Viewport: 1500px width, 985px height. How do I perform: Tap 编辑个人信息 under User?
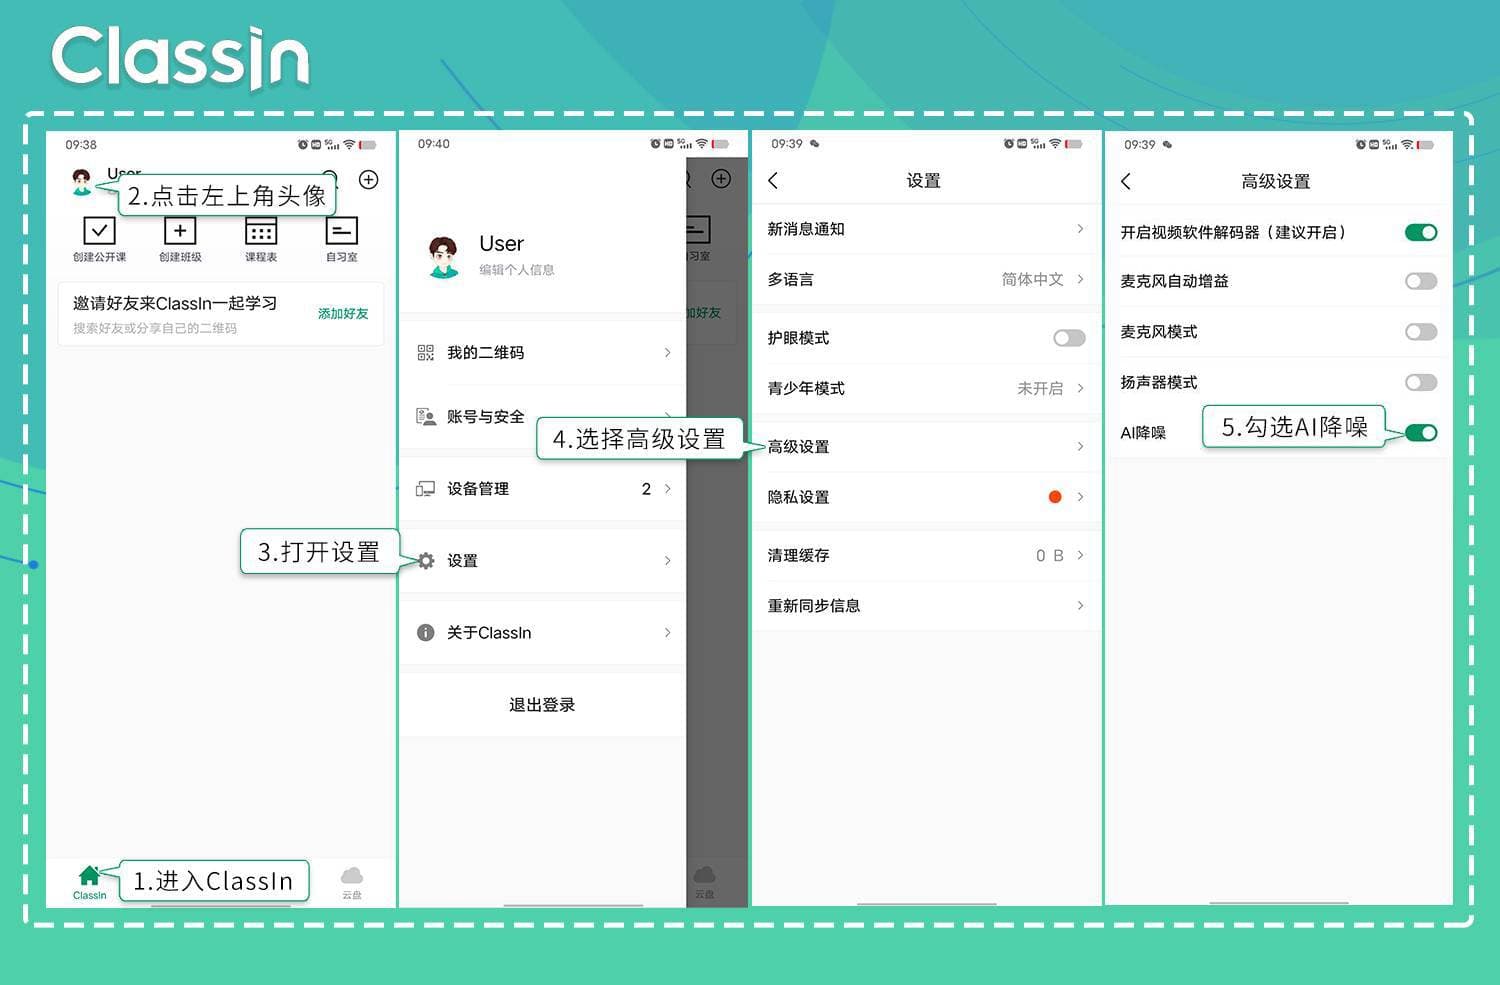pos(517,270)
